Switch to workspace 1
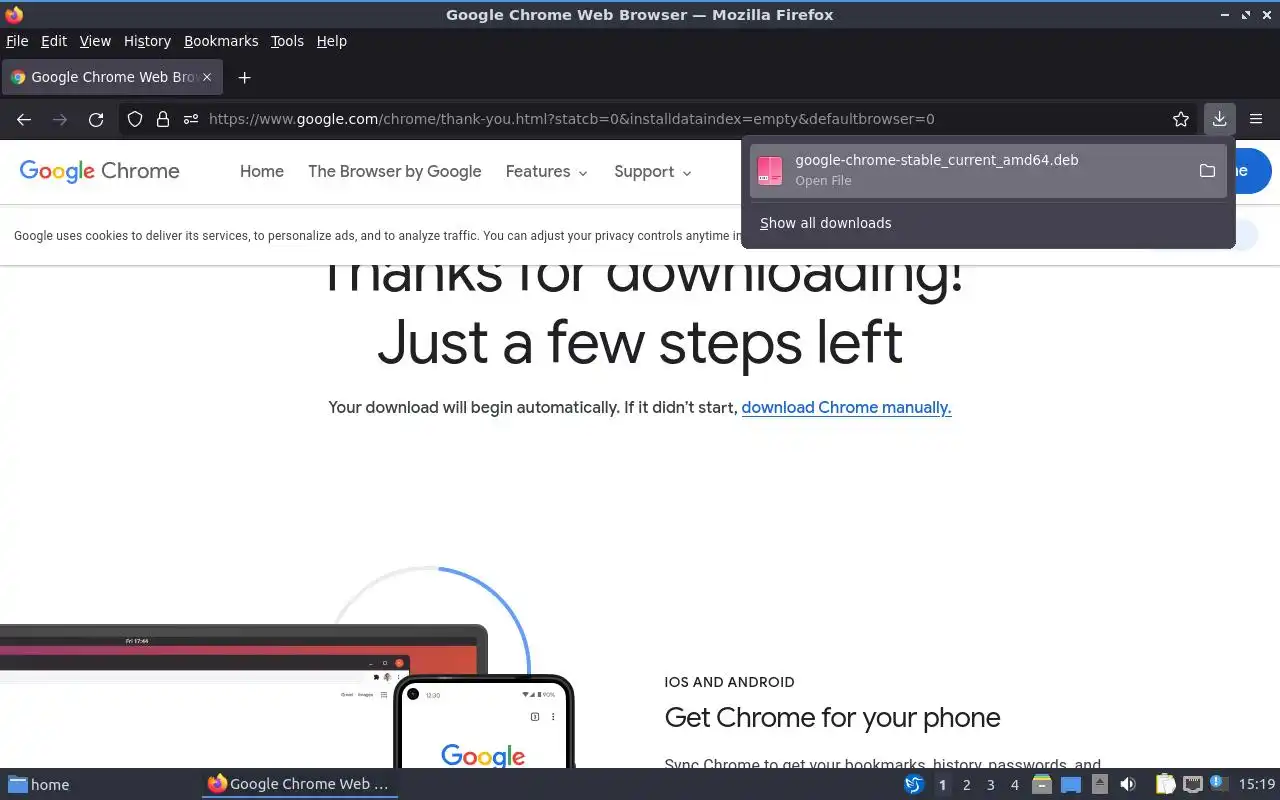This screenshot has width=1280, height=800. coord(942,785)
